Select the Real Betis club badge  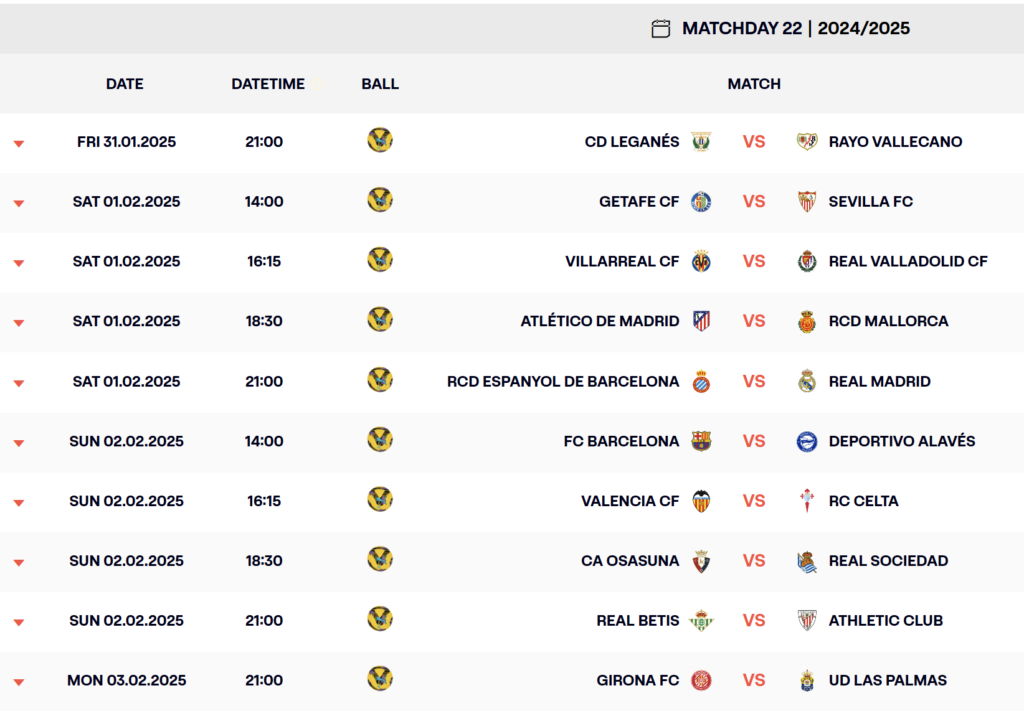point(701,621)
